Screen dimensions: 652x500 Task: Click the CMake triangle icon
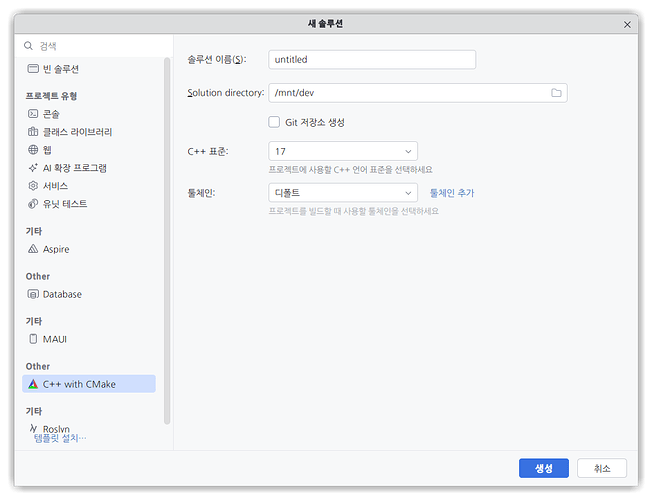click(33, 384)
